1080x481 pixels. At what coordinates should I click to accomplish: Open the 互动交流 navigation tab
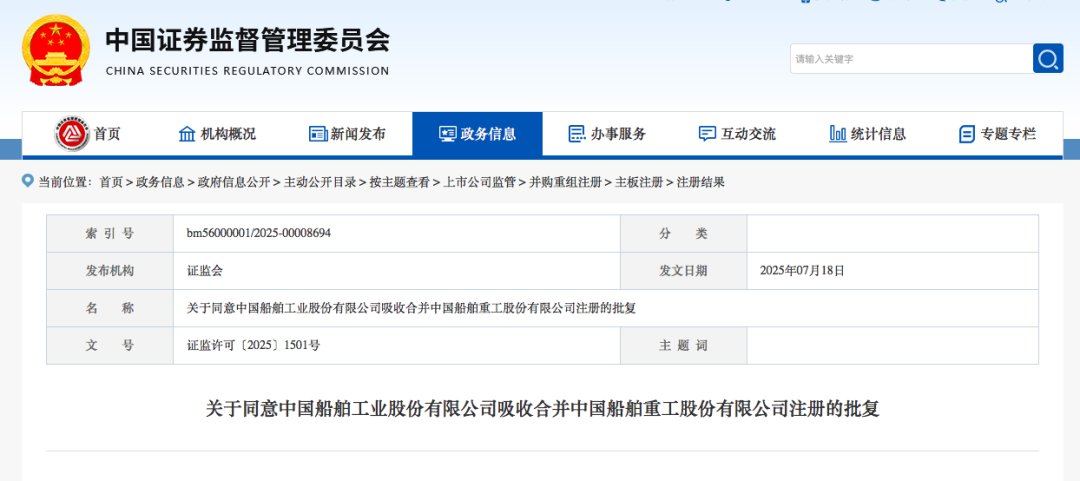tap(738, 134)
